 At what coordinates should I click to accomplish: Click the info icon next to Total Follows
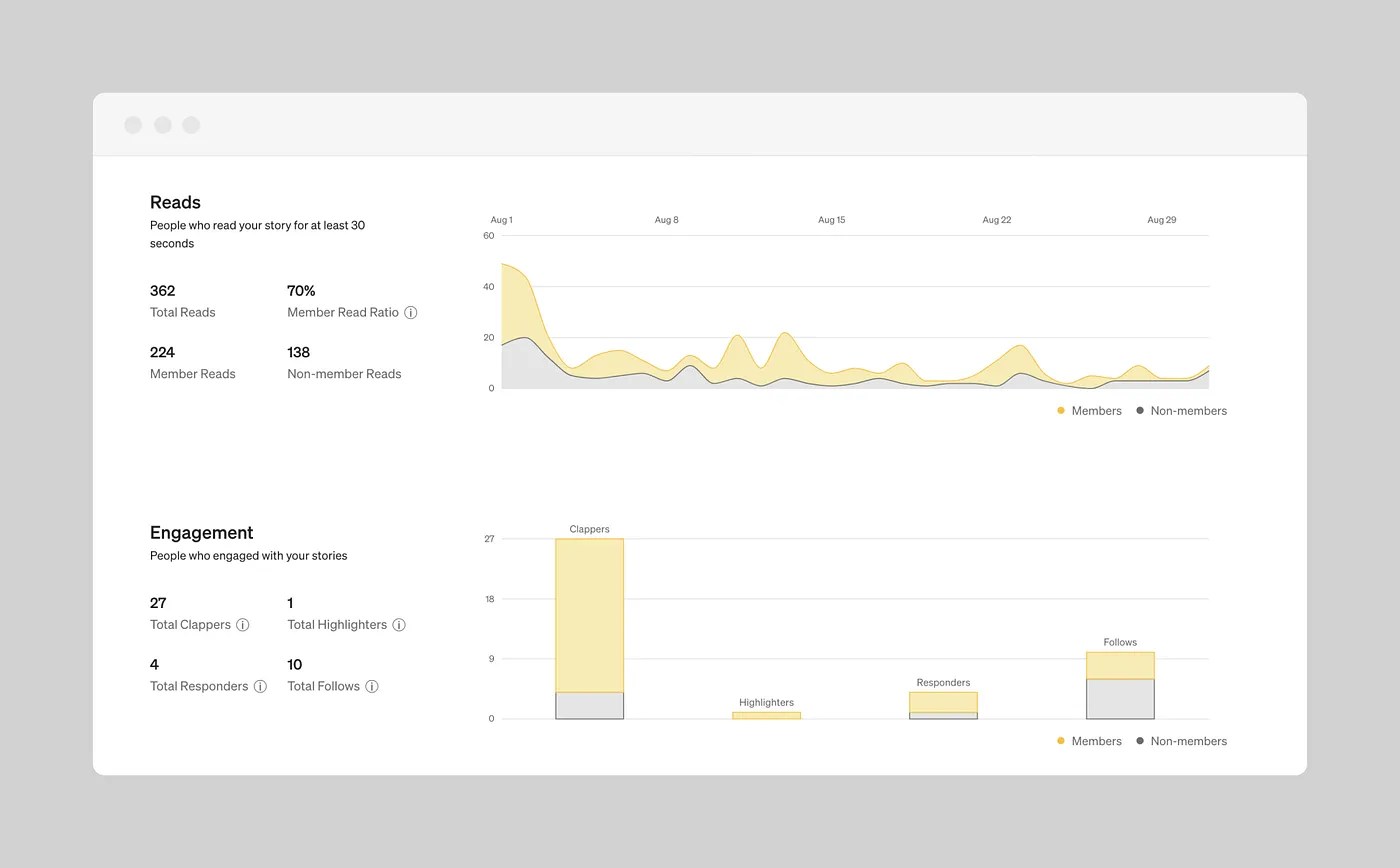pos(372,687)
